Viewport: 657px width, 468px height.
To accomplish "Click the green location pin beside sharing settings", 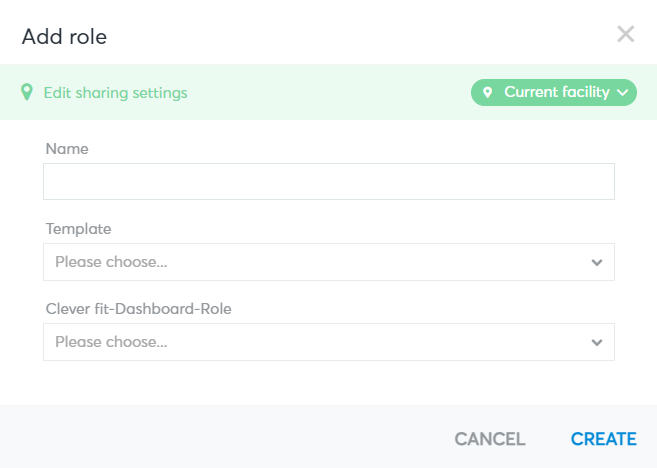I will 27,92.
